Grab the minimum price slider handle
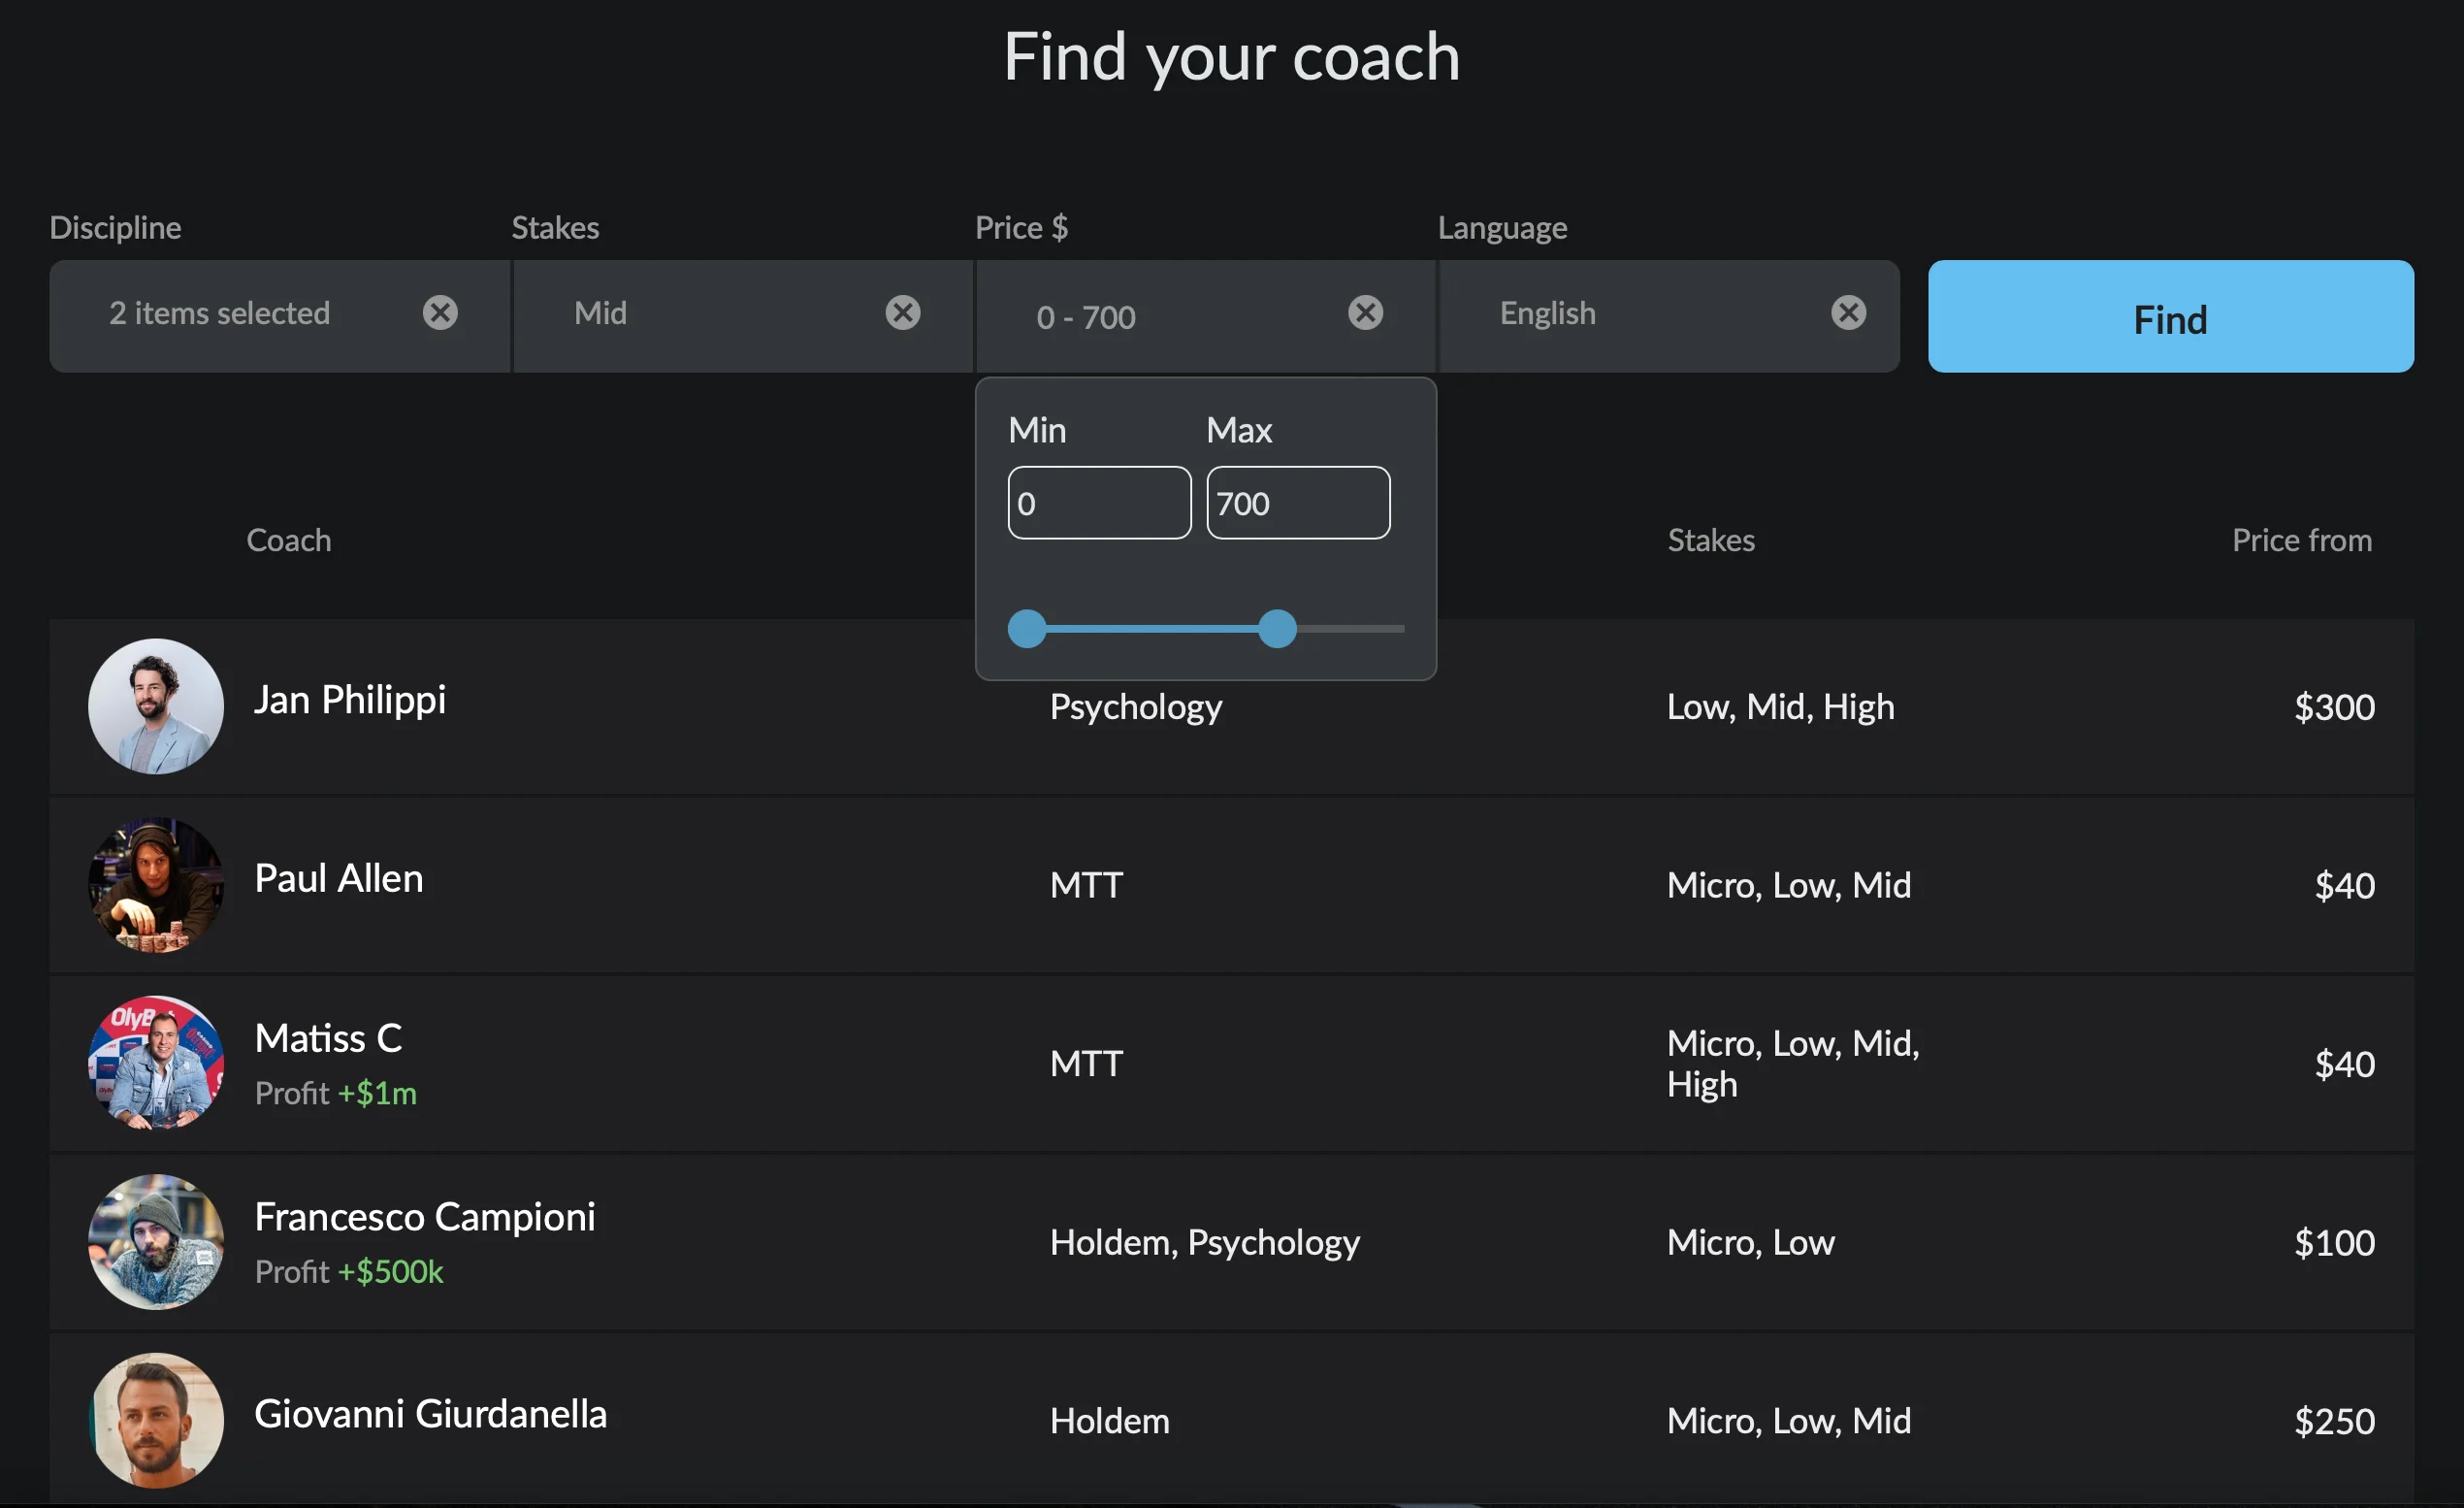 pos(1027,629)
